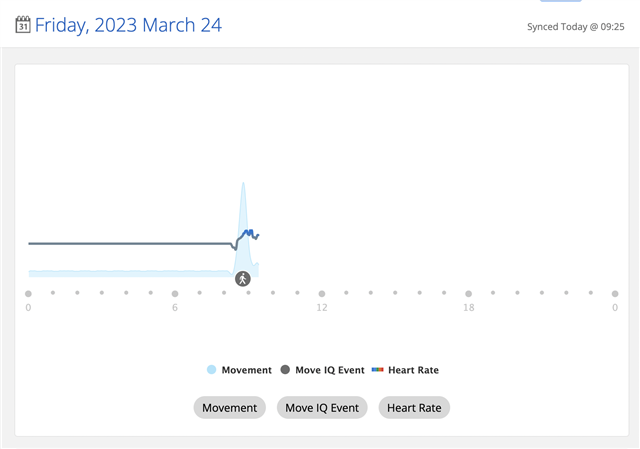Click the Movement legend label text
Image resolution: width=640 pixels, height=449 pixels.
[x=246, y=370]
